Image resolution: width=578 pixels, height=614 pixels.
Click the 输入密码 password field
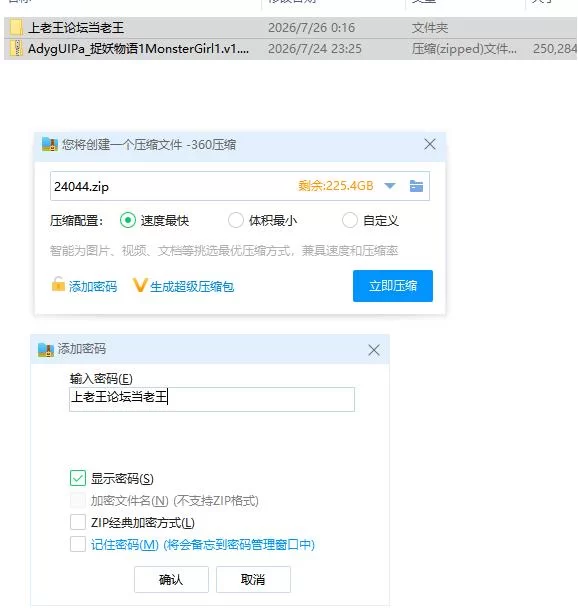click(212, 399)
